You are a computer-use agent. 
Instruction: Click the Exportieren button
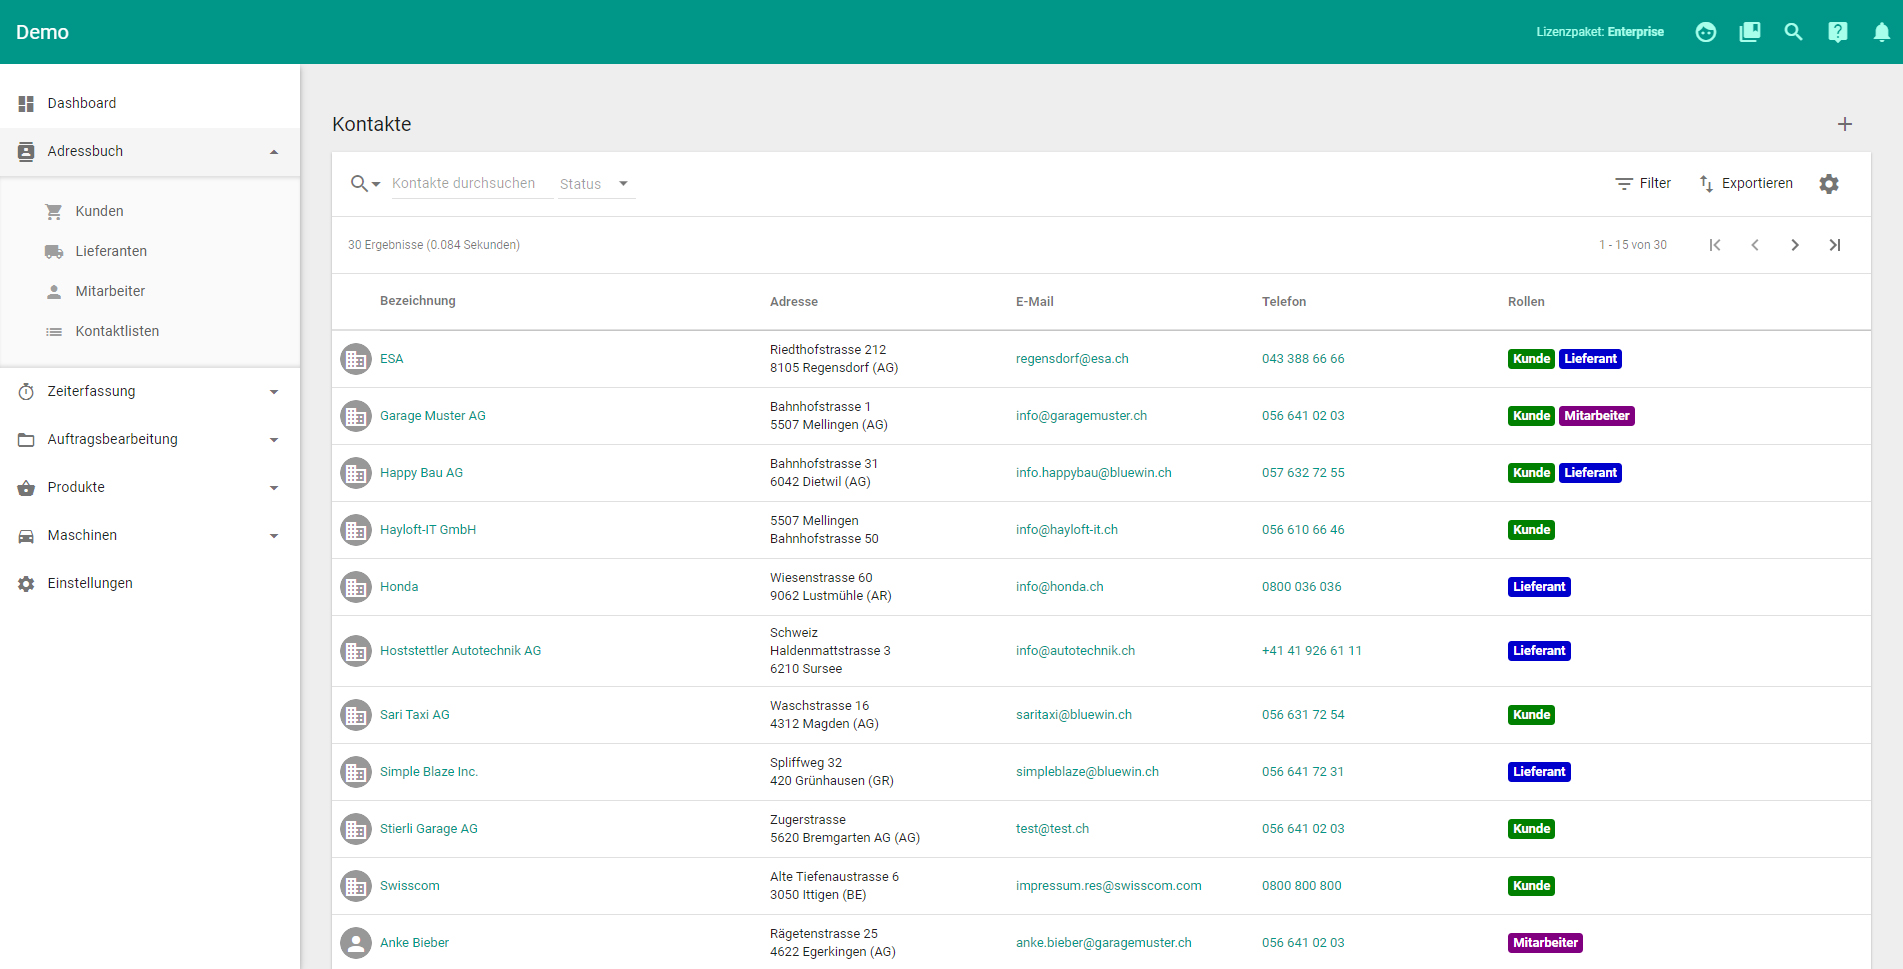[x=1745, y=184]
